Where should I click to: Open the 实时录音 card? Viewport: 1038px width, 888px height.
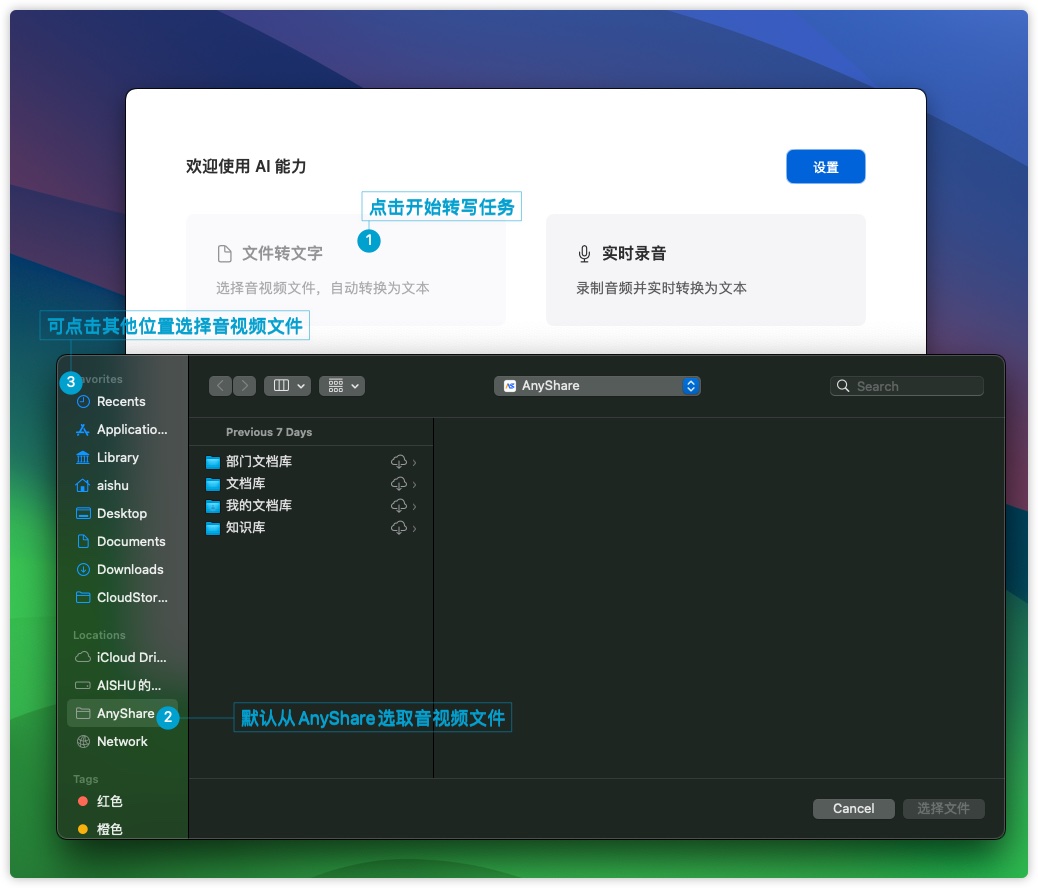coord(706,270)
